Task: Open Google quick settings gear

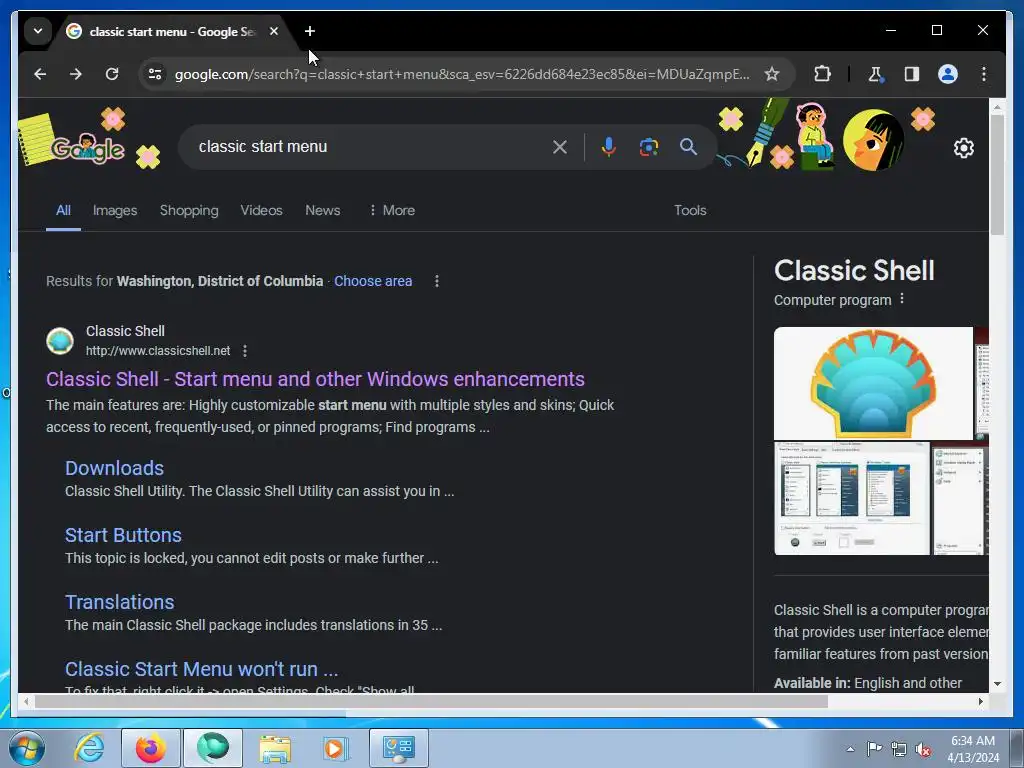Action: [x=964, y=148]
